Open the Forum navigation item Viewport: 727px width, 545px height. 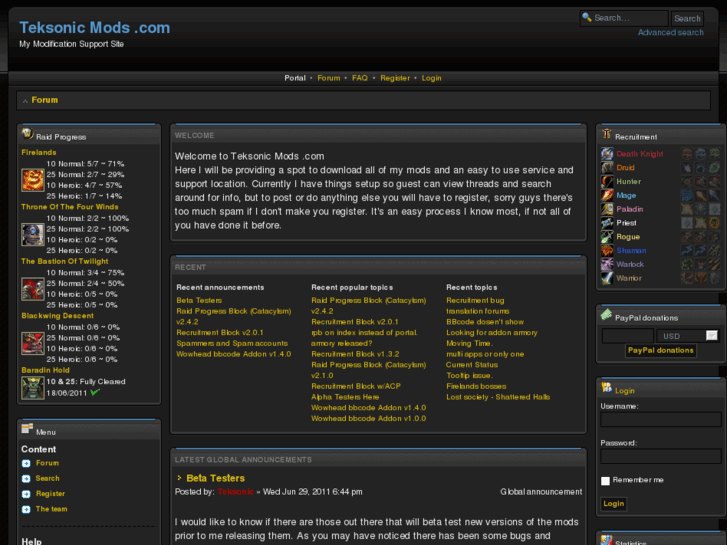[329, 78]
